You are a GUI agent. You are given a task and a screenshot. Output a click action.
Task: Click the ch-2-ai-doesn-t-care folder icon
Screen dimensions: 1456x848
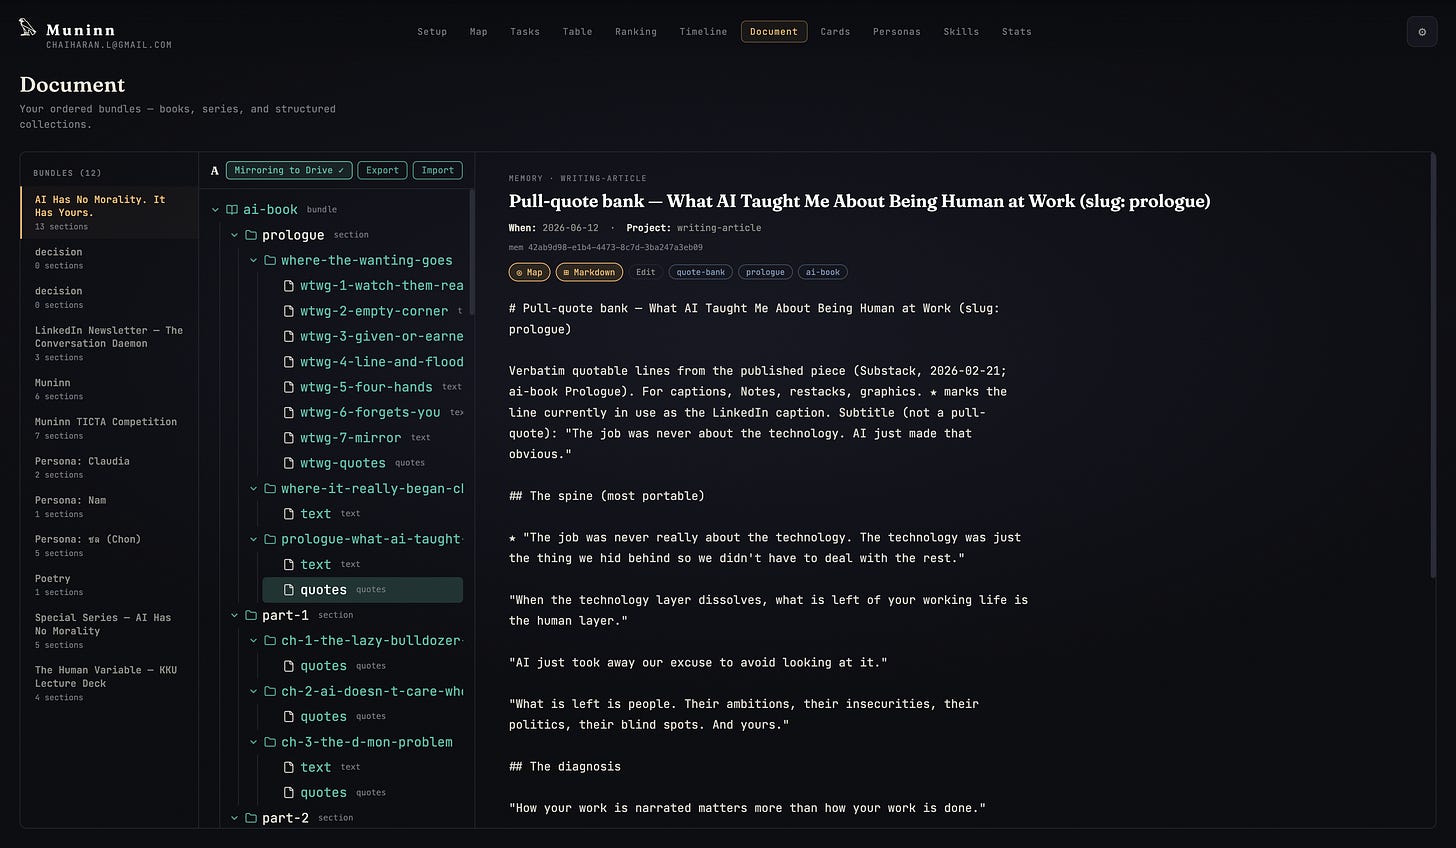tap(270, 691)
